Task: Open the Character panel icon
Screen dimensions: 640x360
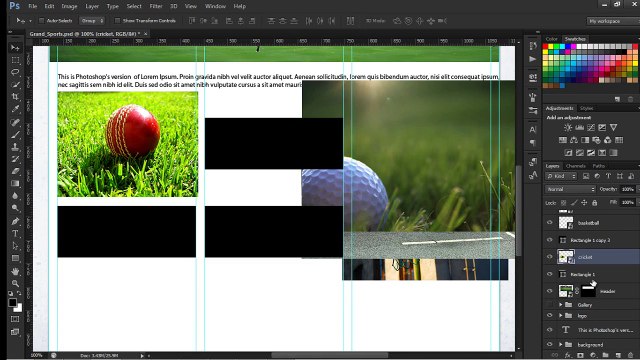Action: [533, 129]
